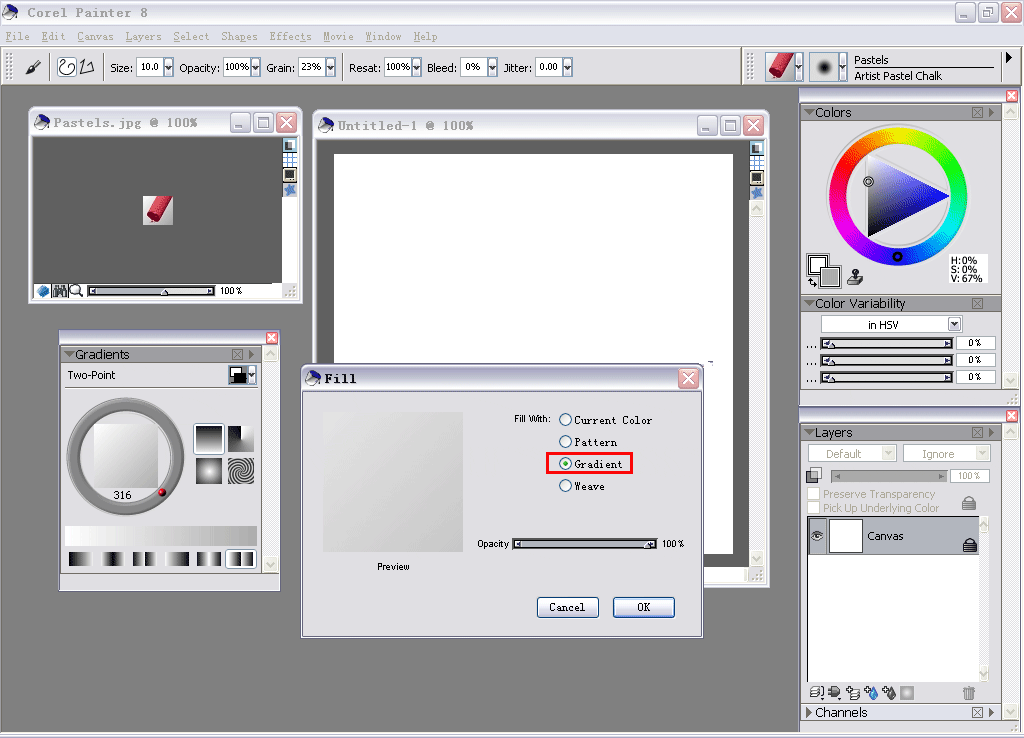Open the Resat dropdown arrow
The width and height of the screenshot is (1024, 738).
pos(417,67)
